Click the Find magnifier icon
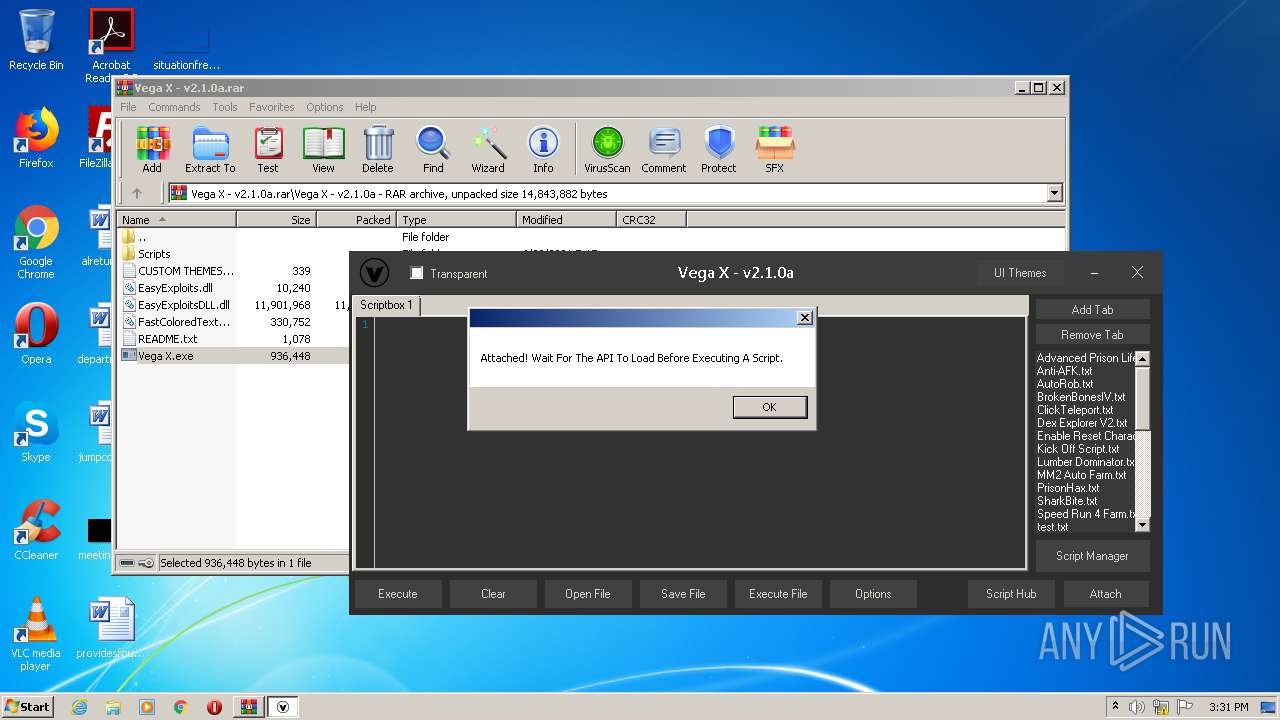The width and height of the screenshot is (1280, 720). pyautogui.click(x=433, y=149)
